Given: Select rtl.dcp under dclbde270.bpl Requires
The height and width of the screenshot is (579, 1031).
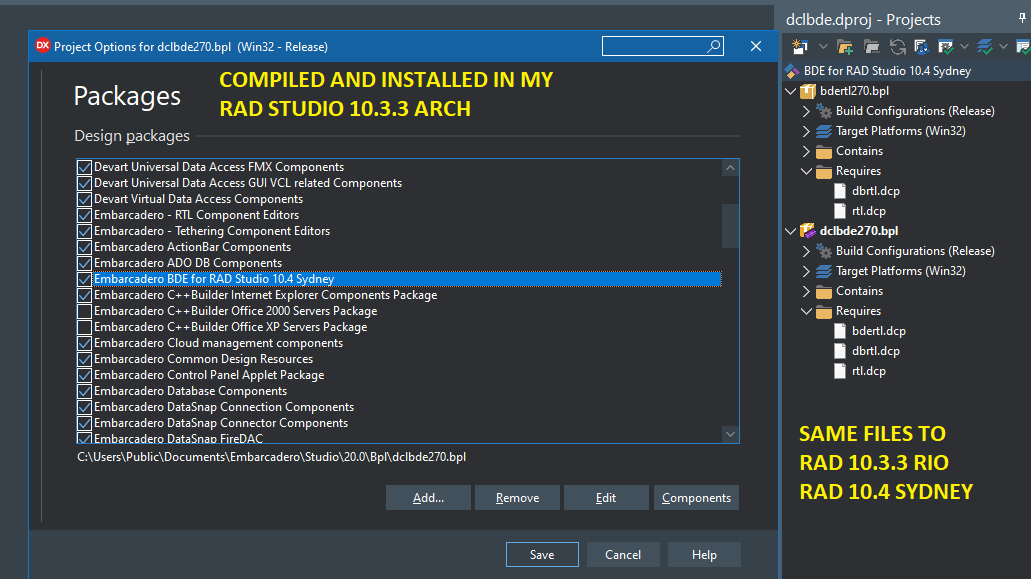Looking at the screenshot, I should [x=869, y=371].
